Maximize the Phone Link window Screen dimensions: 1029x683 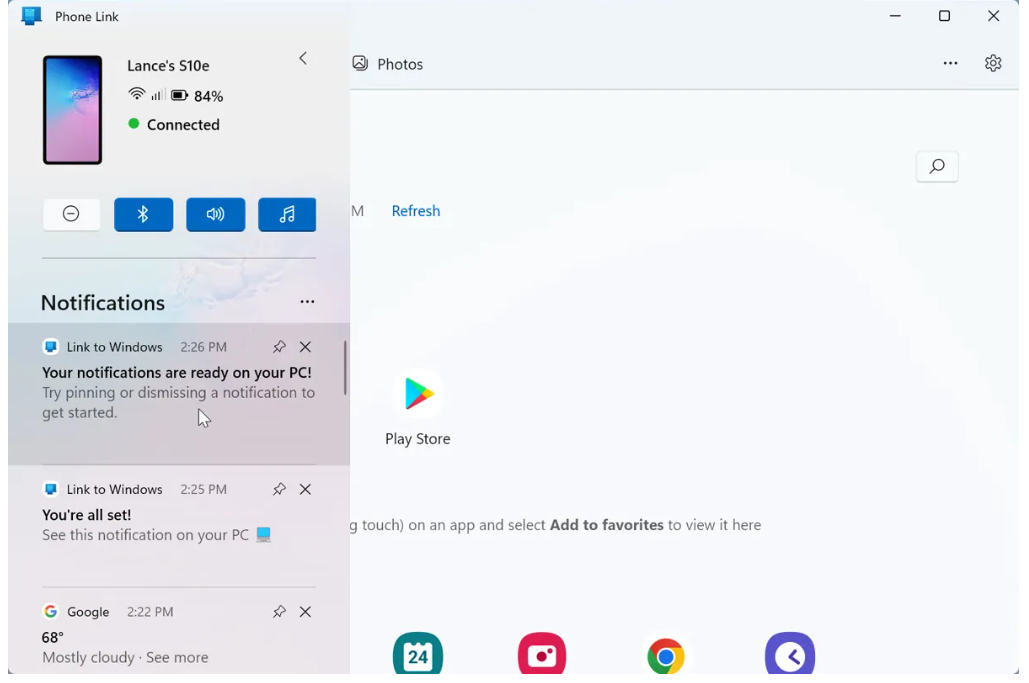pos(944,16)
